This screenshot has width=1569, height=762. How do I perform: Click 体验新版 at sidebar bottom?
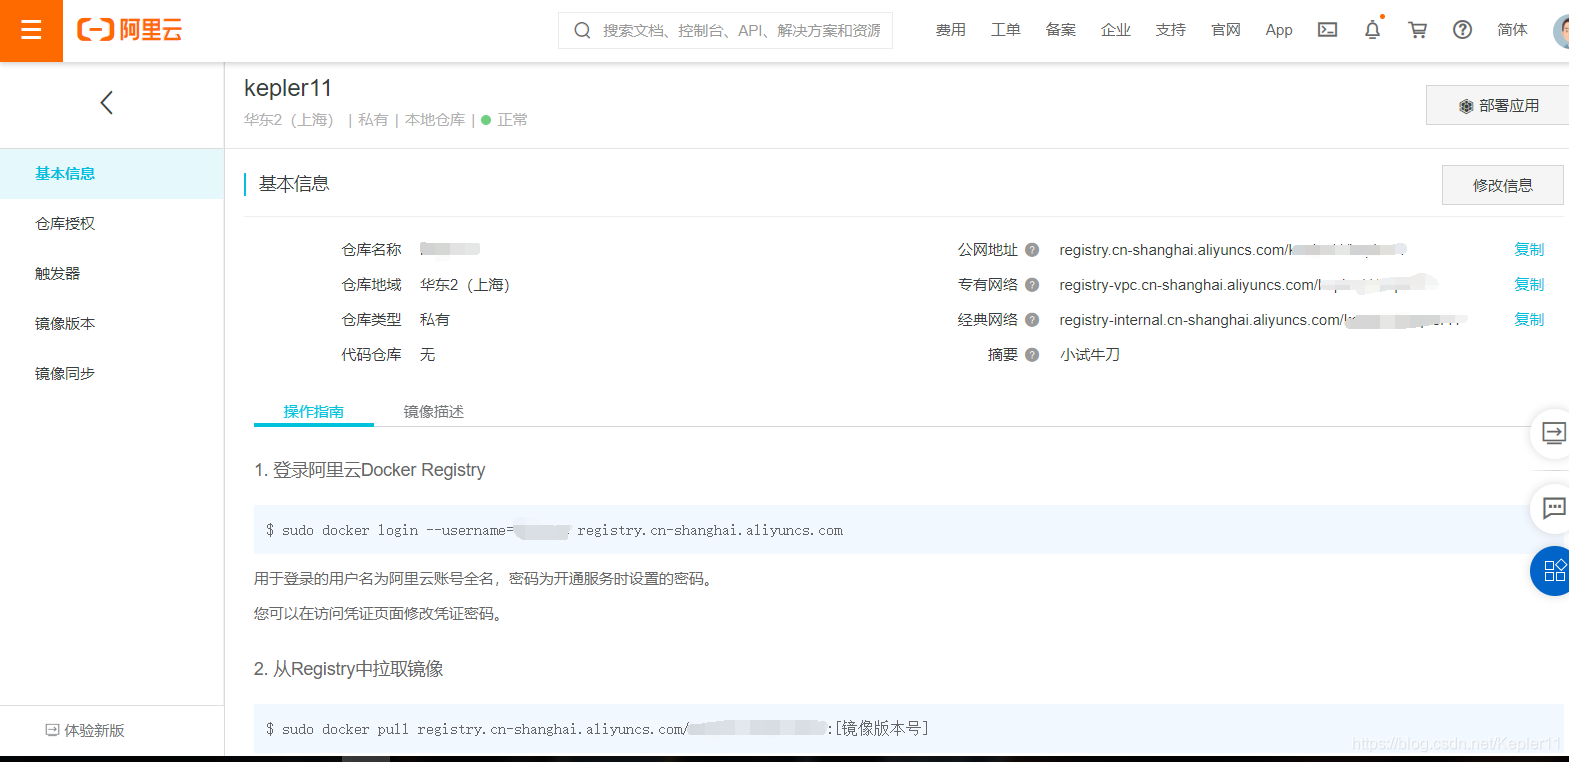pyautogui.click(x=85, y=731)
